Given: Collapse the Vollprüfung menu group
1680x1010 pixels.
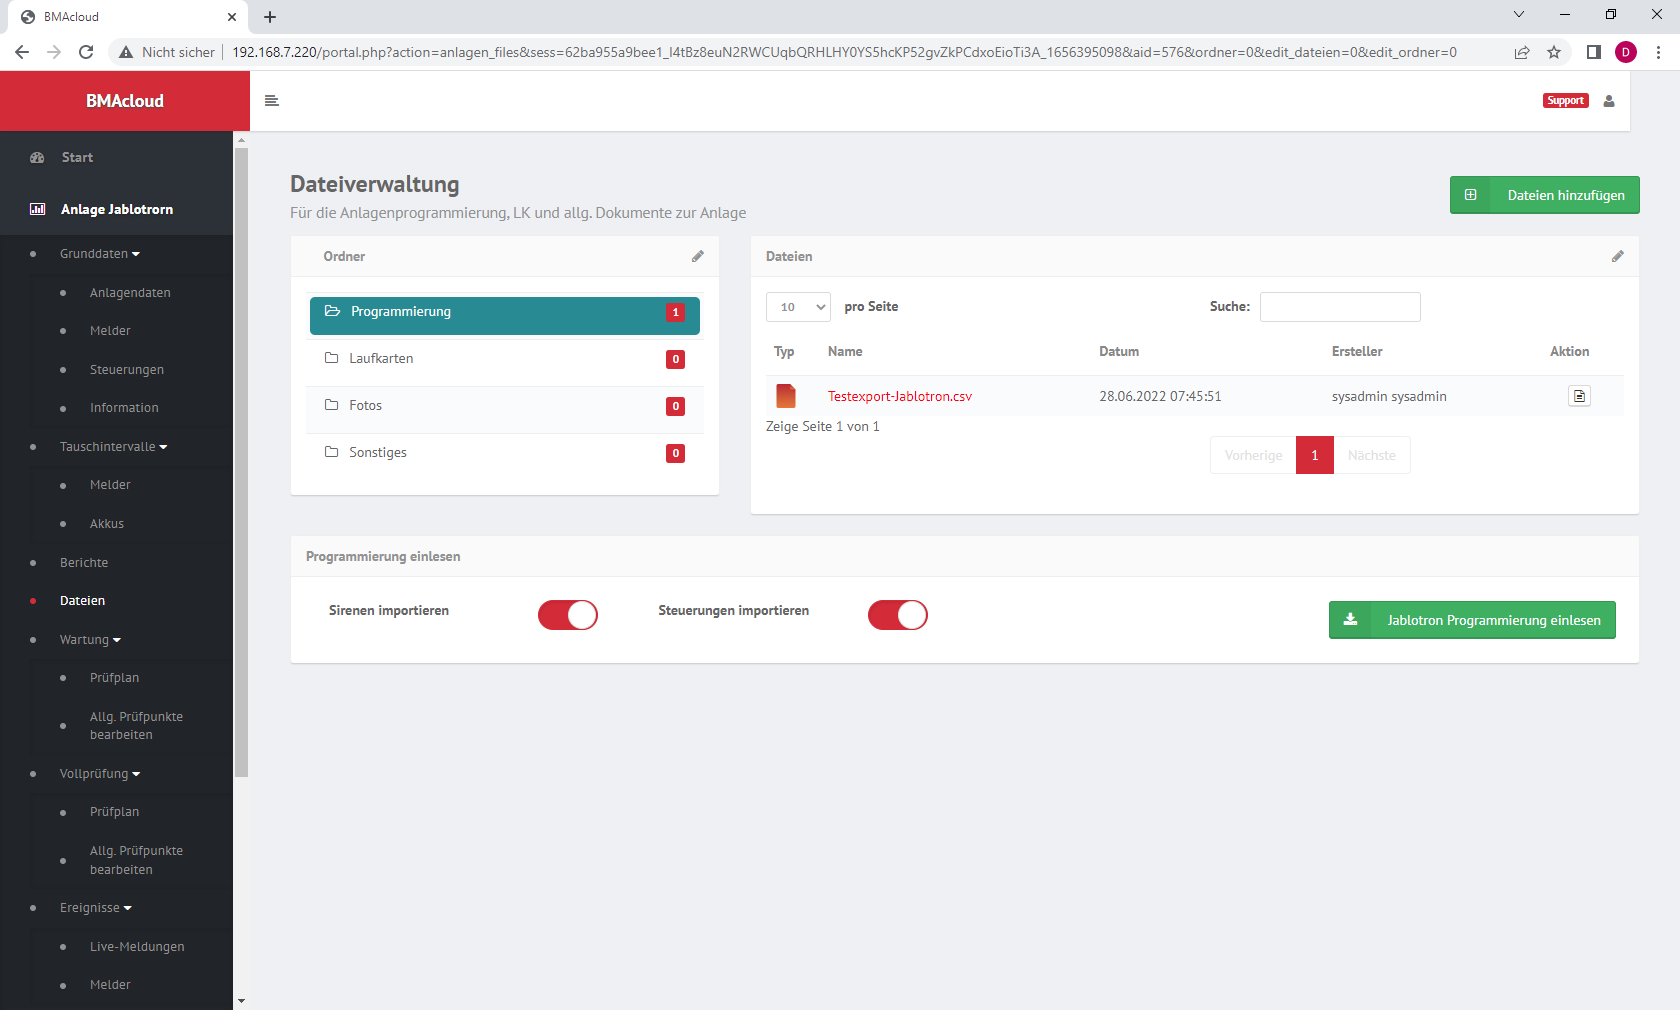Looking at the screenshot, I should point(100,774).
